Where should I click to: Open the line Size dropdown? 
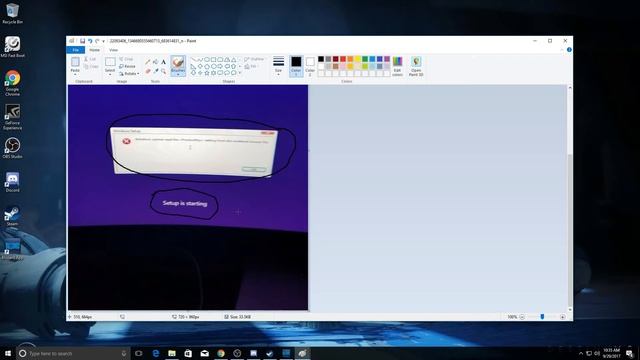[x=278, y=66]
